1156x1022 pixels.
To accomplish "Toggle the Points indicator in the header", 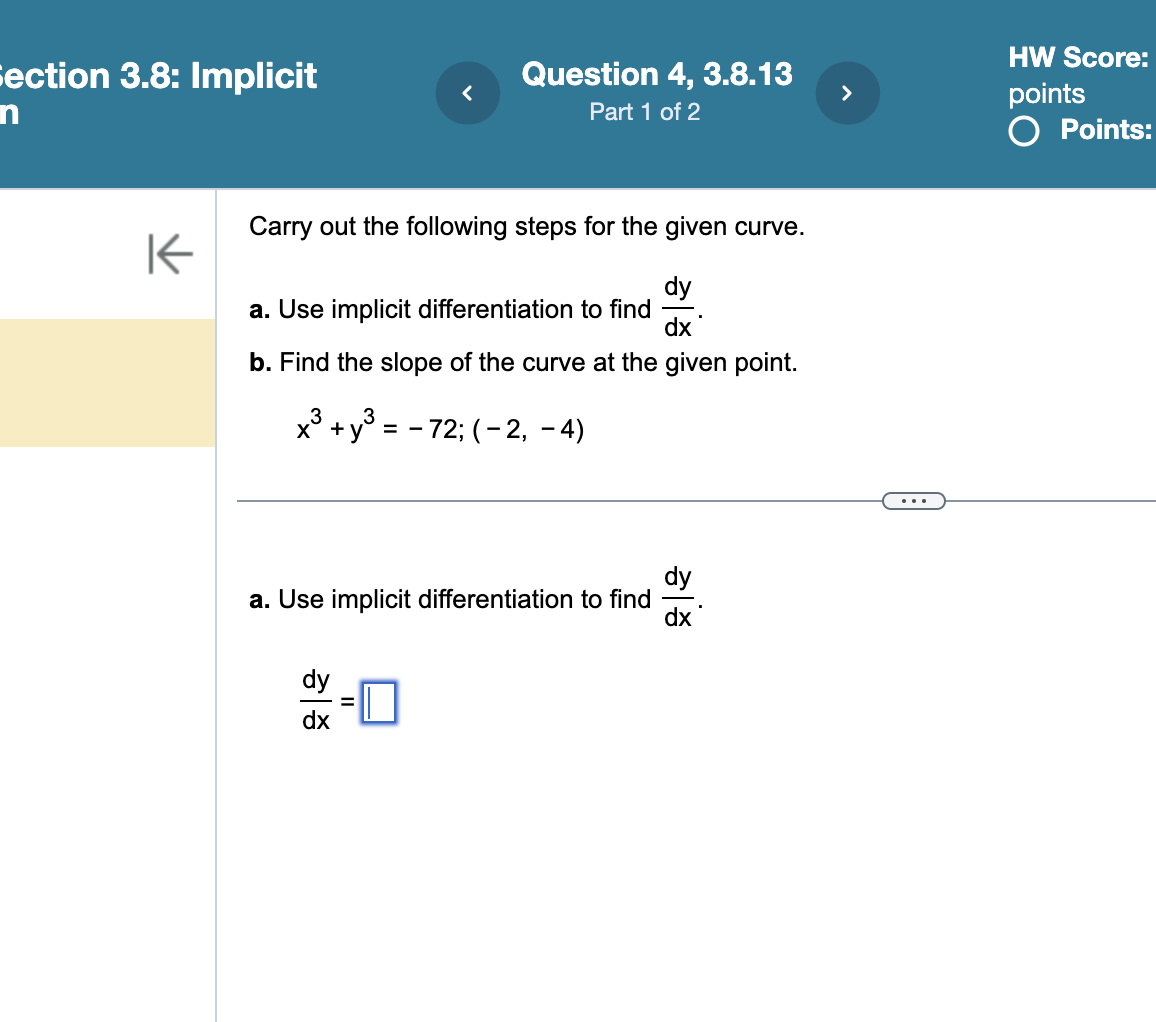I will (x=1023, y=130).
